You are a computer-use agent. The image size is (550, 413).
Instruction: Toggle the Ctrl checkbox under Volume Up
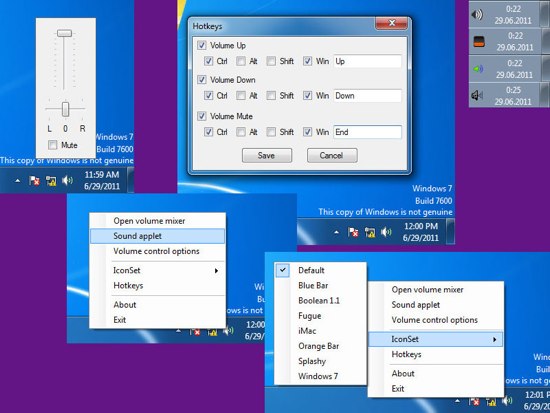tap(208, 61)
